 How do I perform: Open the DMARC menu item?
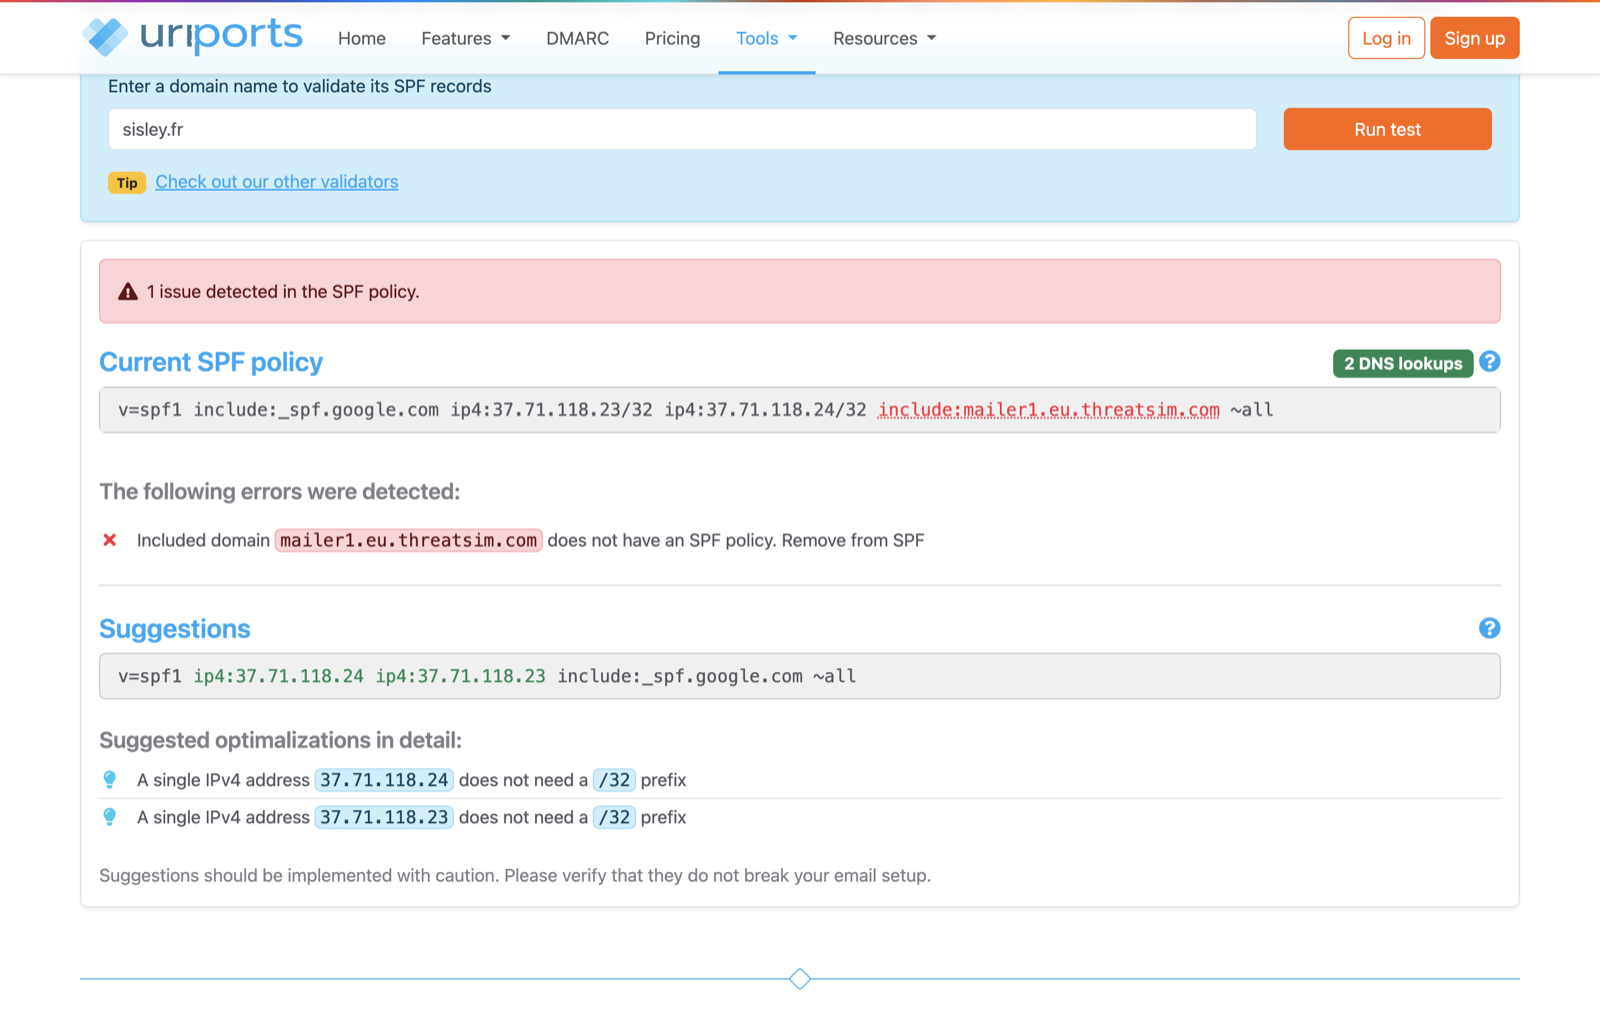coord(577,38)
